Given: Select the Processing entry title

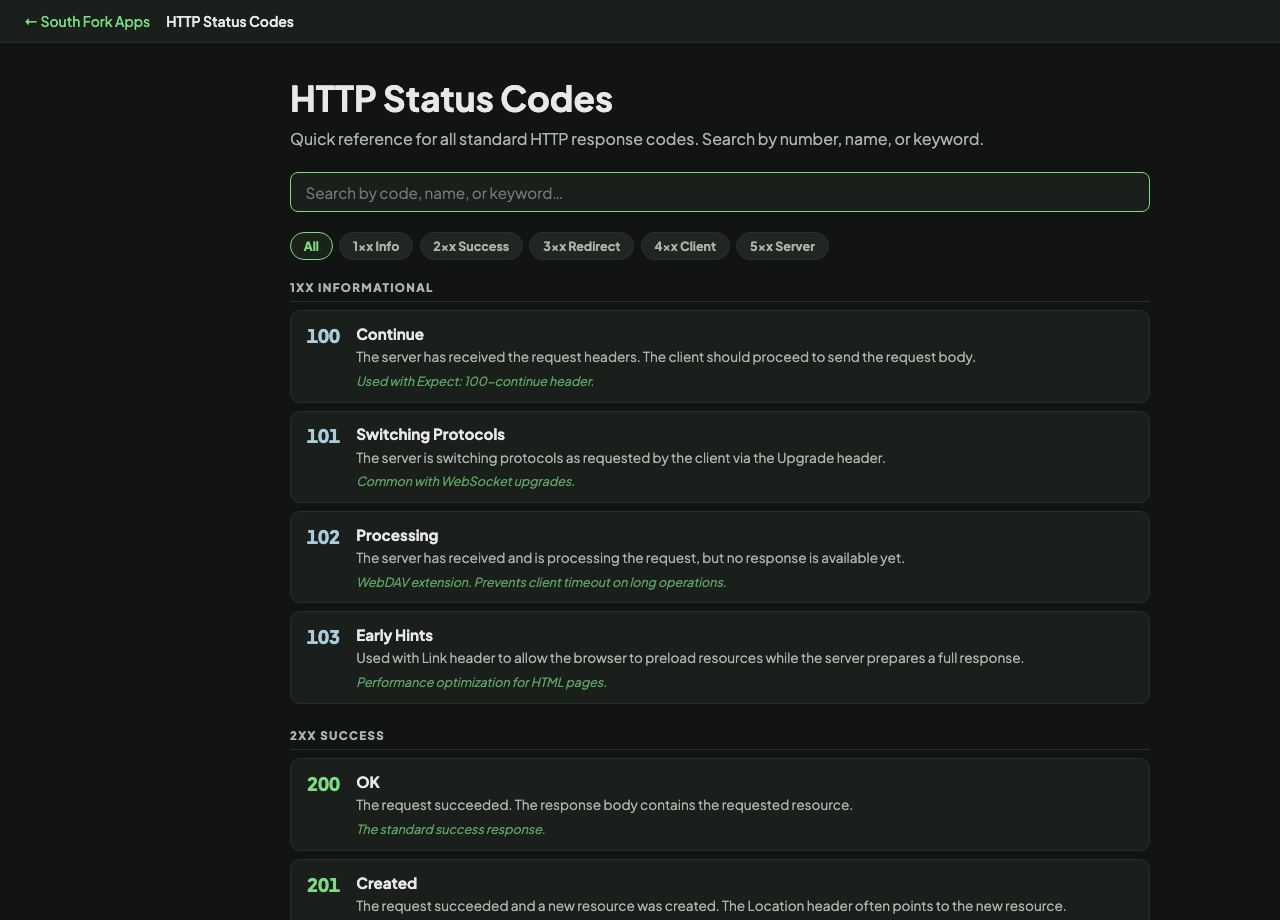Looking at the screenshot, I should (x=397, y=535).
